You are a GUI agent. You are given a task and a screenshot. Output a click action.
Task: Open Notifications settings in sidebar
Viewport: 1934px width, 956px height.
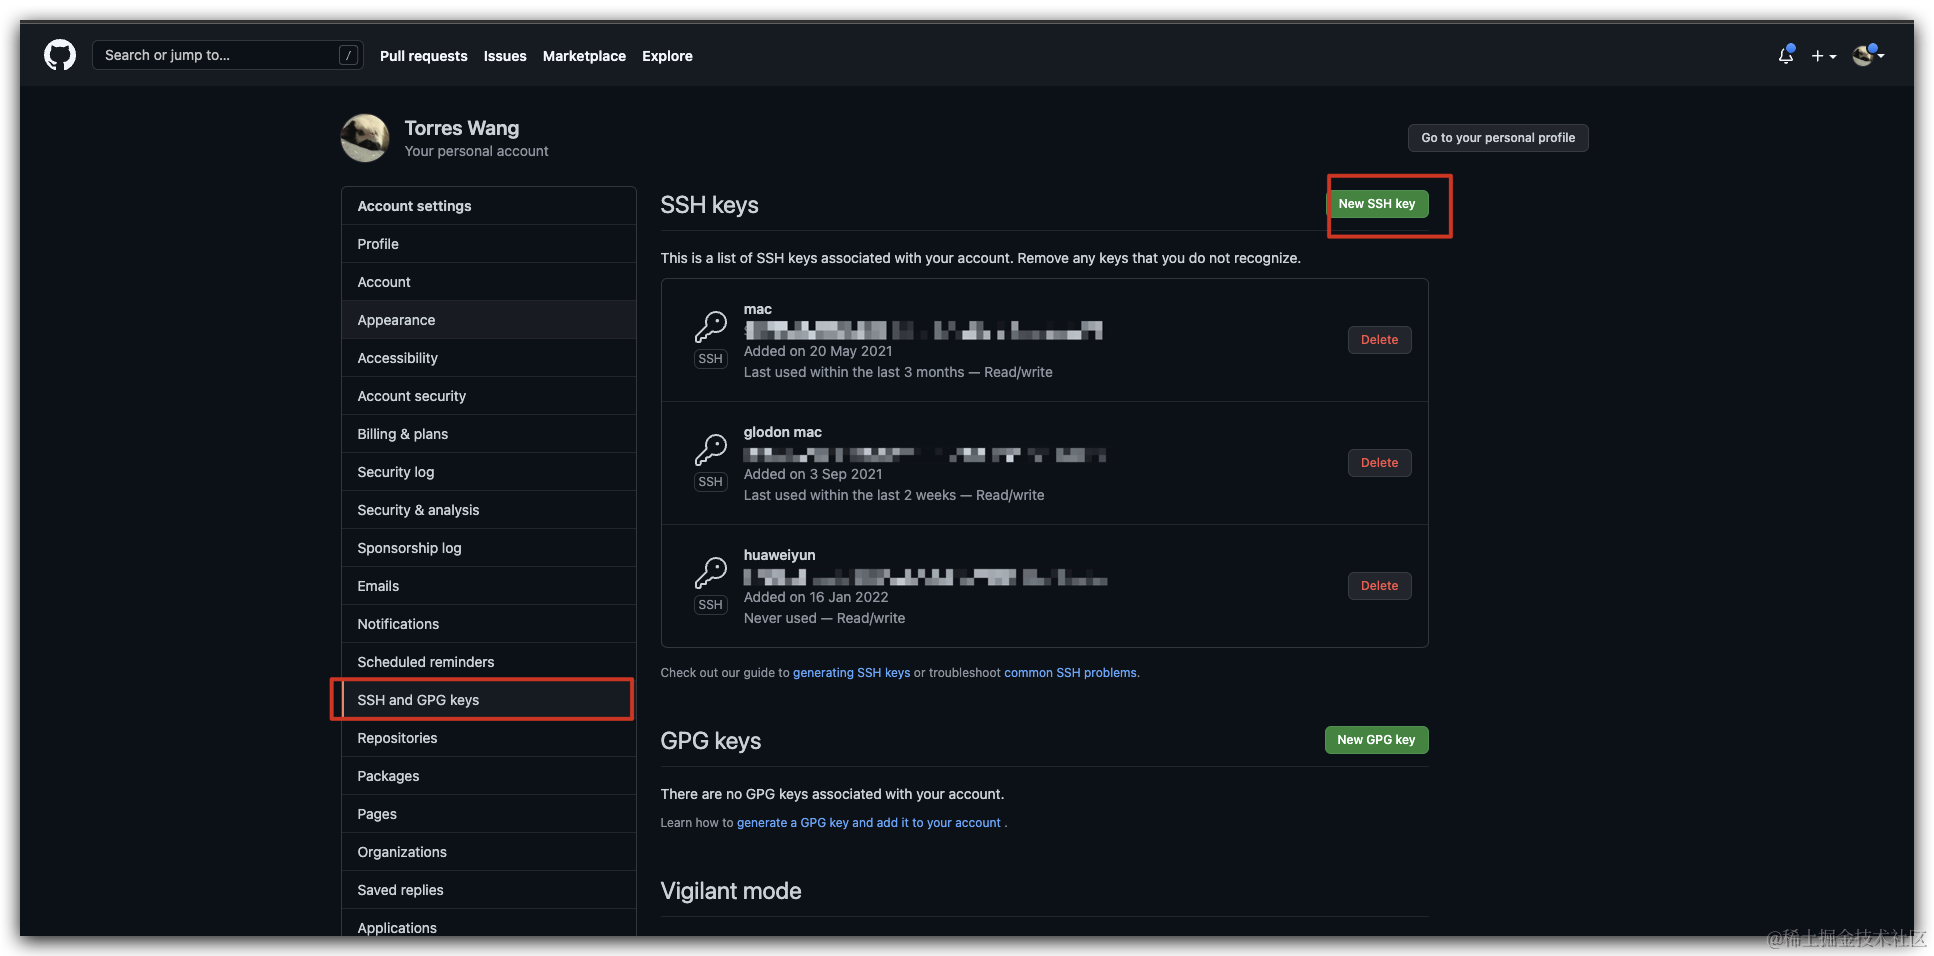[x=488, y=624]
